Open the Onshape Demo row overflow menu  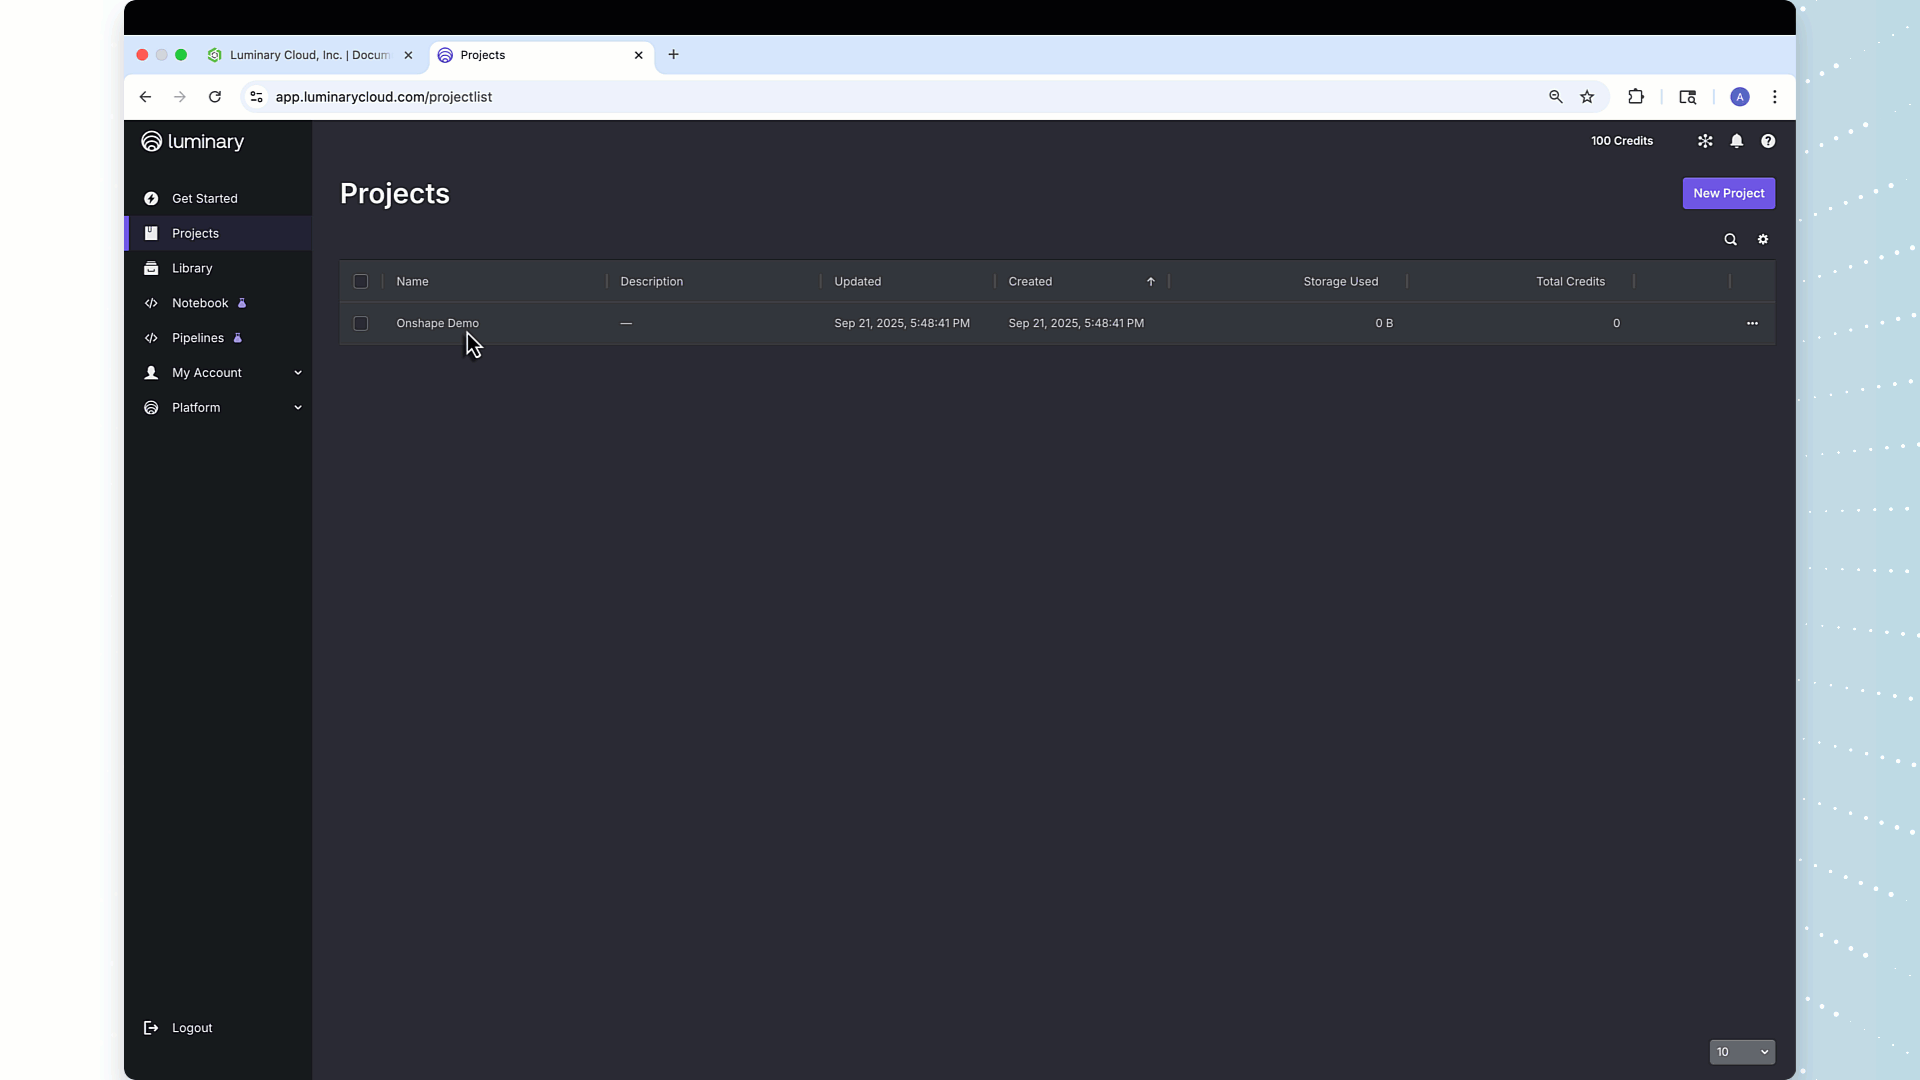pyautogui.click(x=1753, y=323)
